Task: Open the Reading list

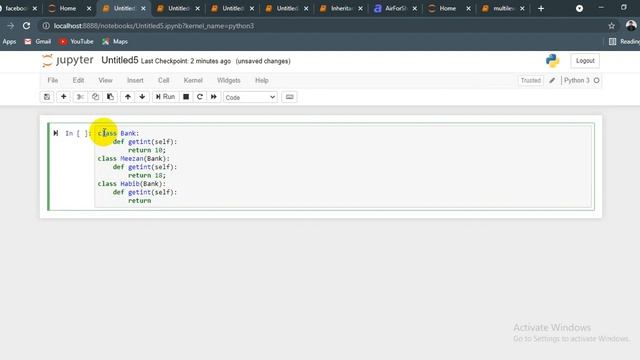Action: point(624,42)
